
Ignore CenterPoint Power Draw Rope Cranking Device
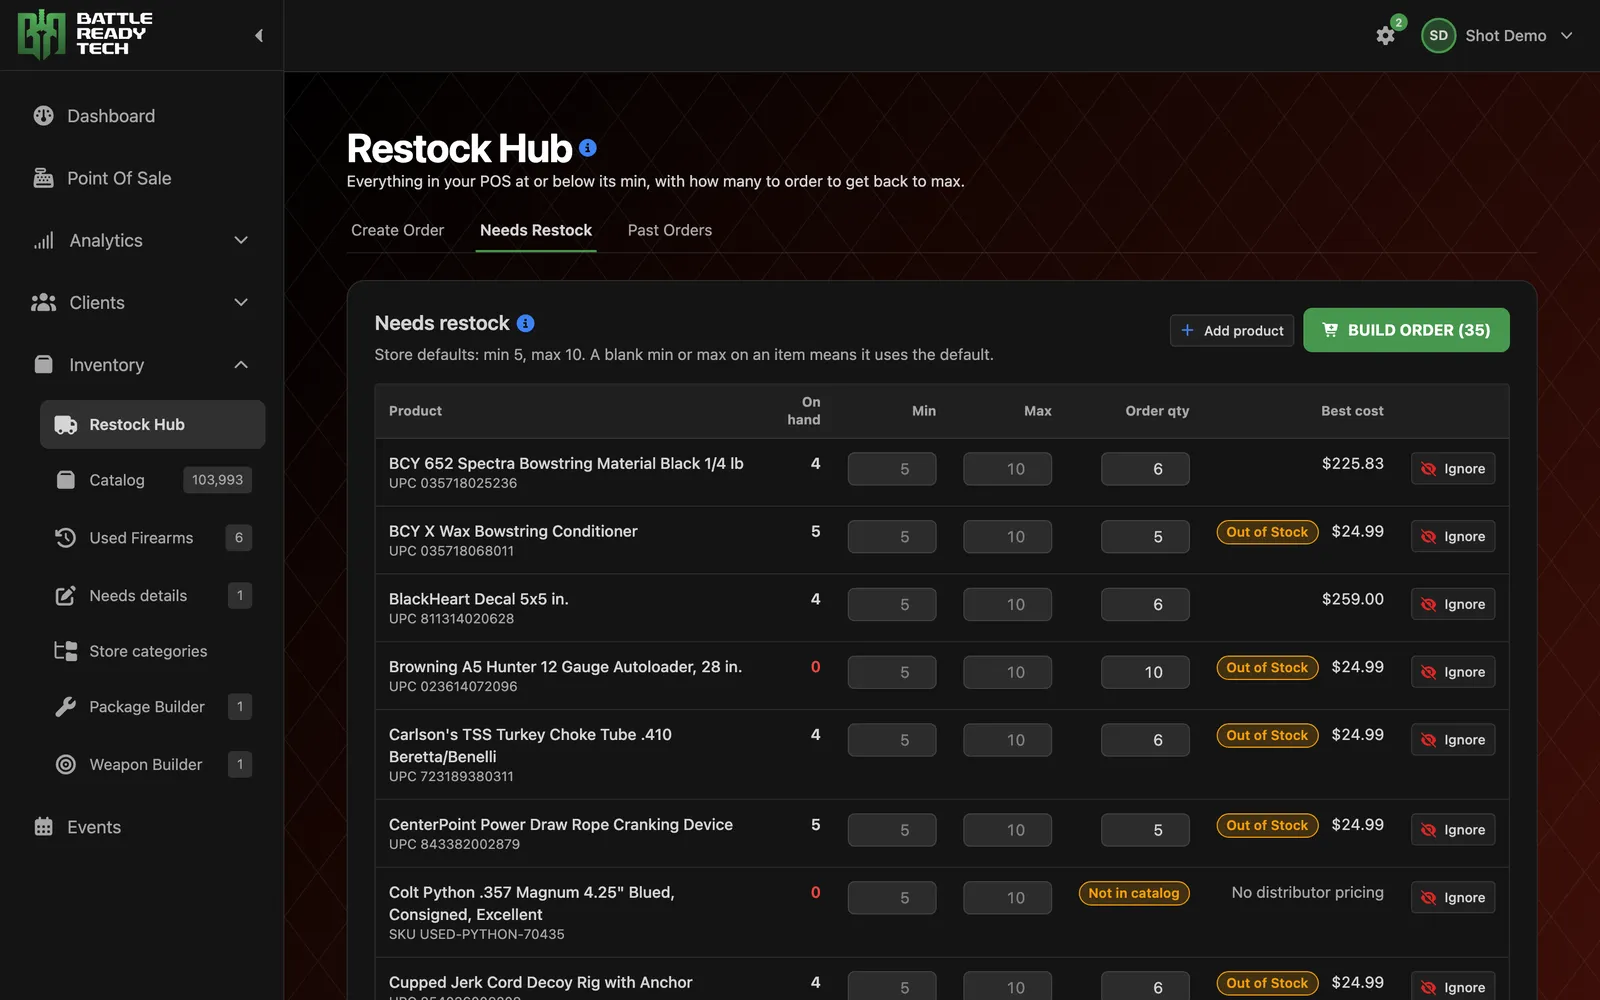tap(1453, 830)
